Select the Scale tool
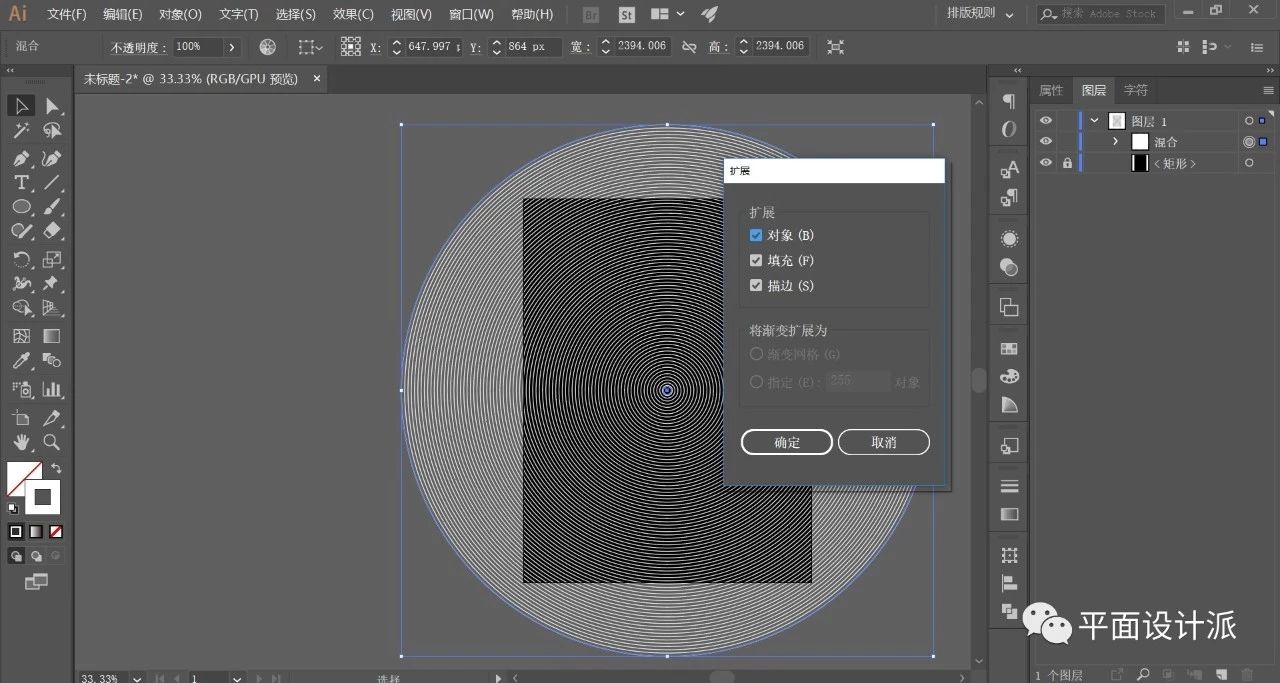The image size is (1280, 683). coord(52,259)
